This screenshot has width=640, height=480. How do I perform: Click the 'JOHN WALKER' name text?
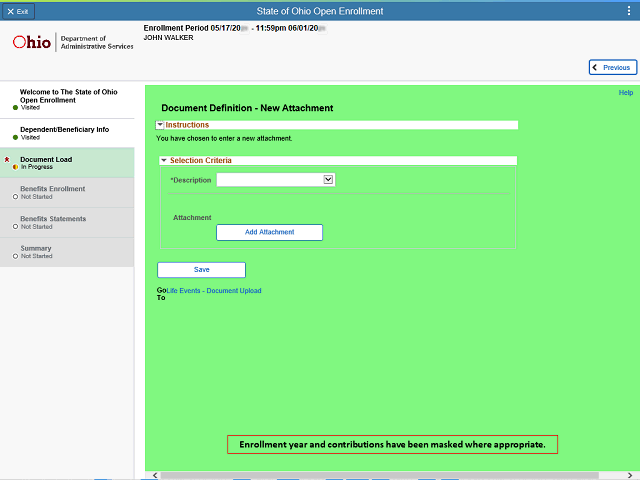[x=168, y=38]
